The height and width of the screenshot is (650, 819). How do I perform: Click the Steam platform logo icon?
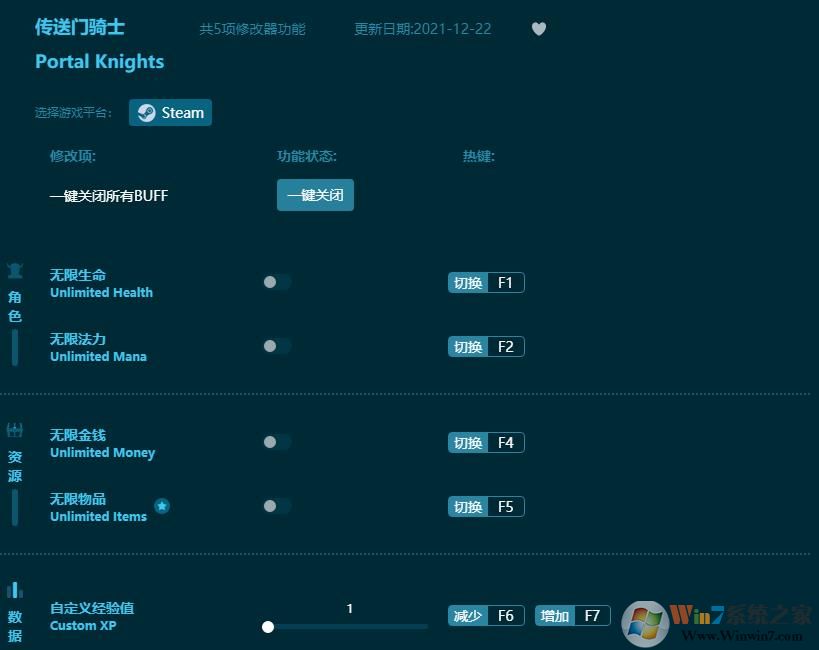[x=146, y=112]
